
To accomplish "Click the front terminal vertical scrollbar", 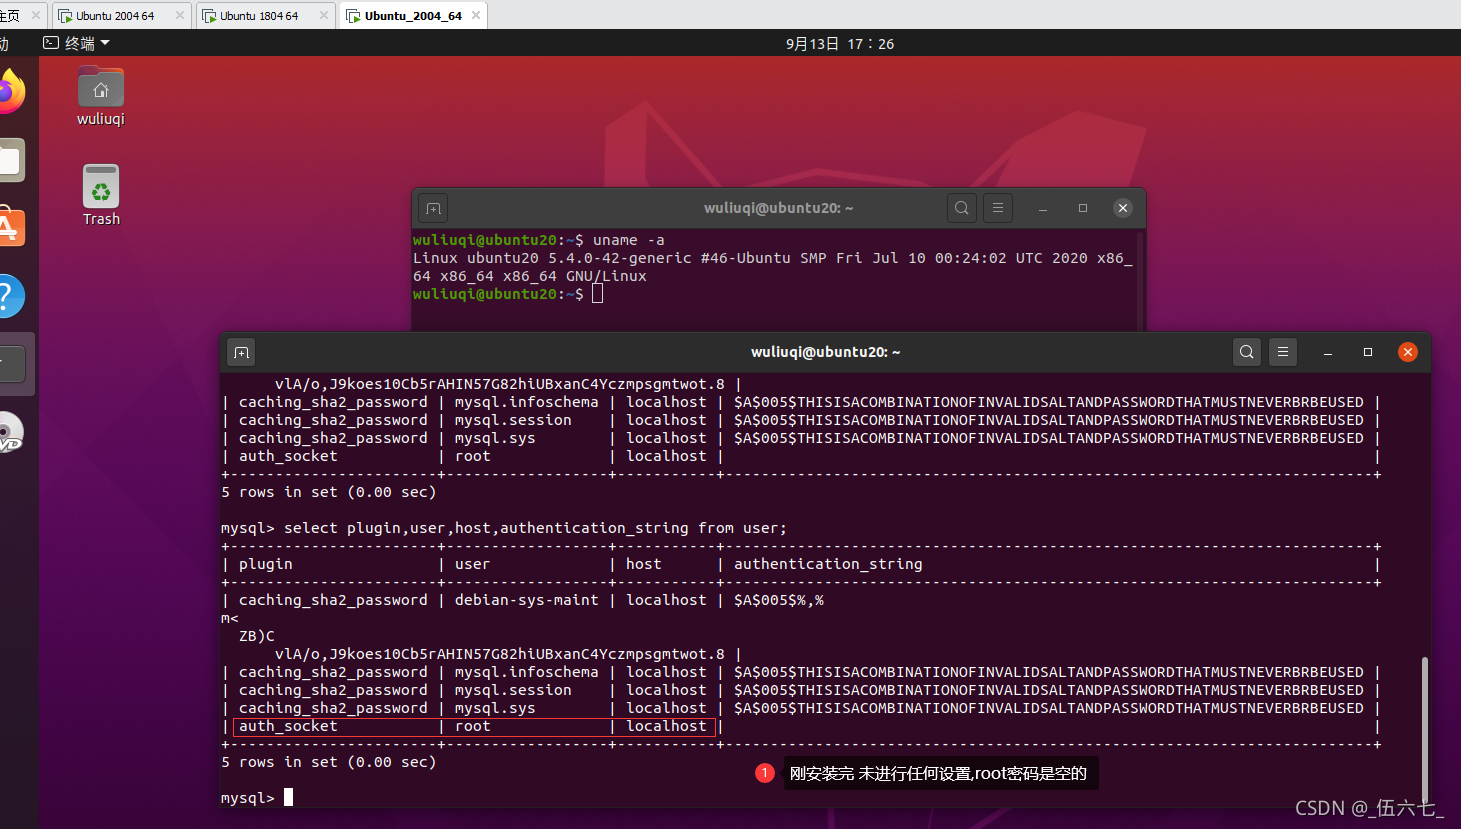I will [1424, 730].
